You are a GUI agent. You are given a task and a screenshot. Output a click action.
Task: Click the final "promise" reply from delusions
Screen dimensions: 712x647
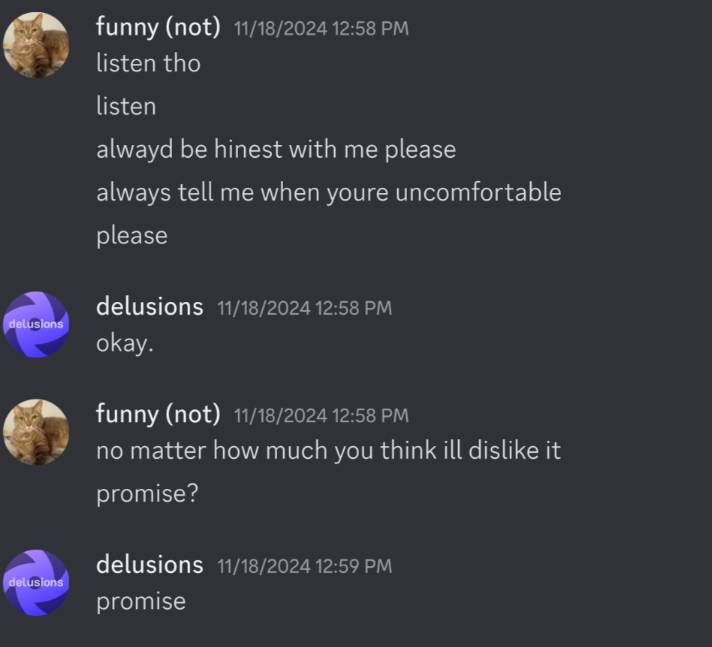point(141,601)
